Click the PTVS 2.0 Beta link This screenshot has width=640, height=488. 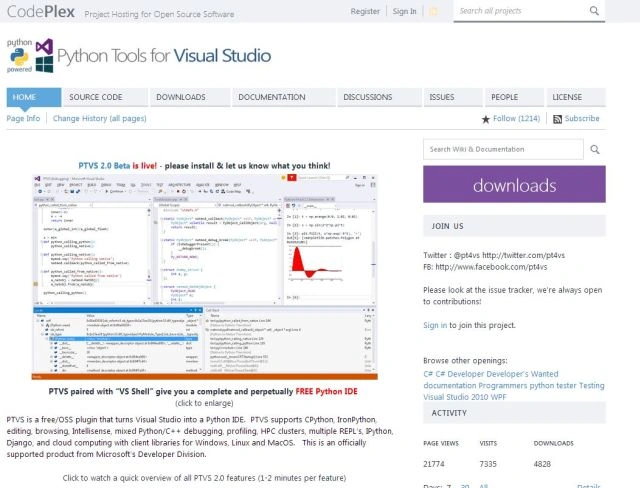point(104,166)
